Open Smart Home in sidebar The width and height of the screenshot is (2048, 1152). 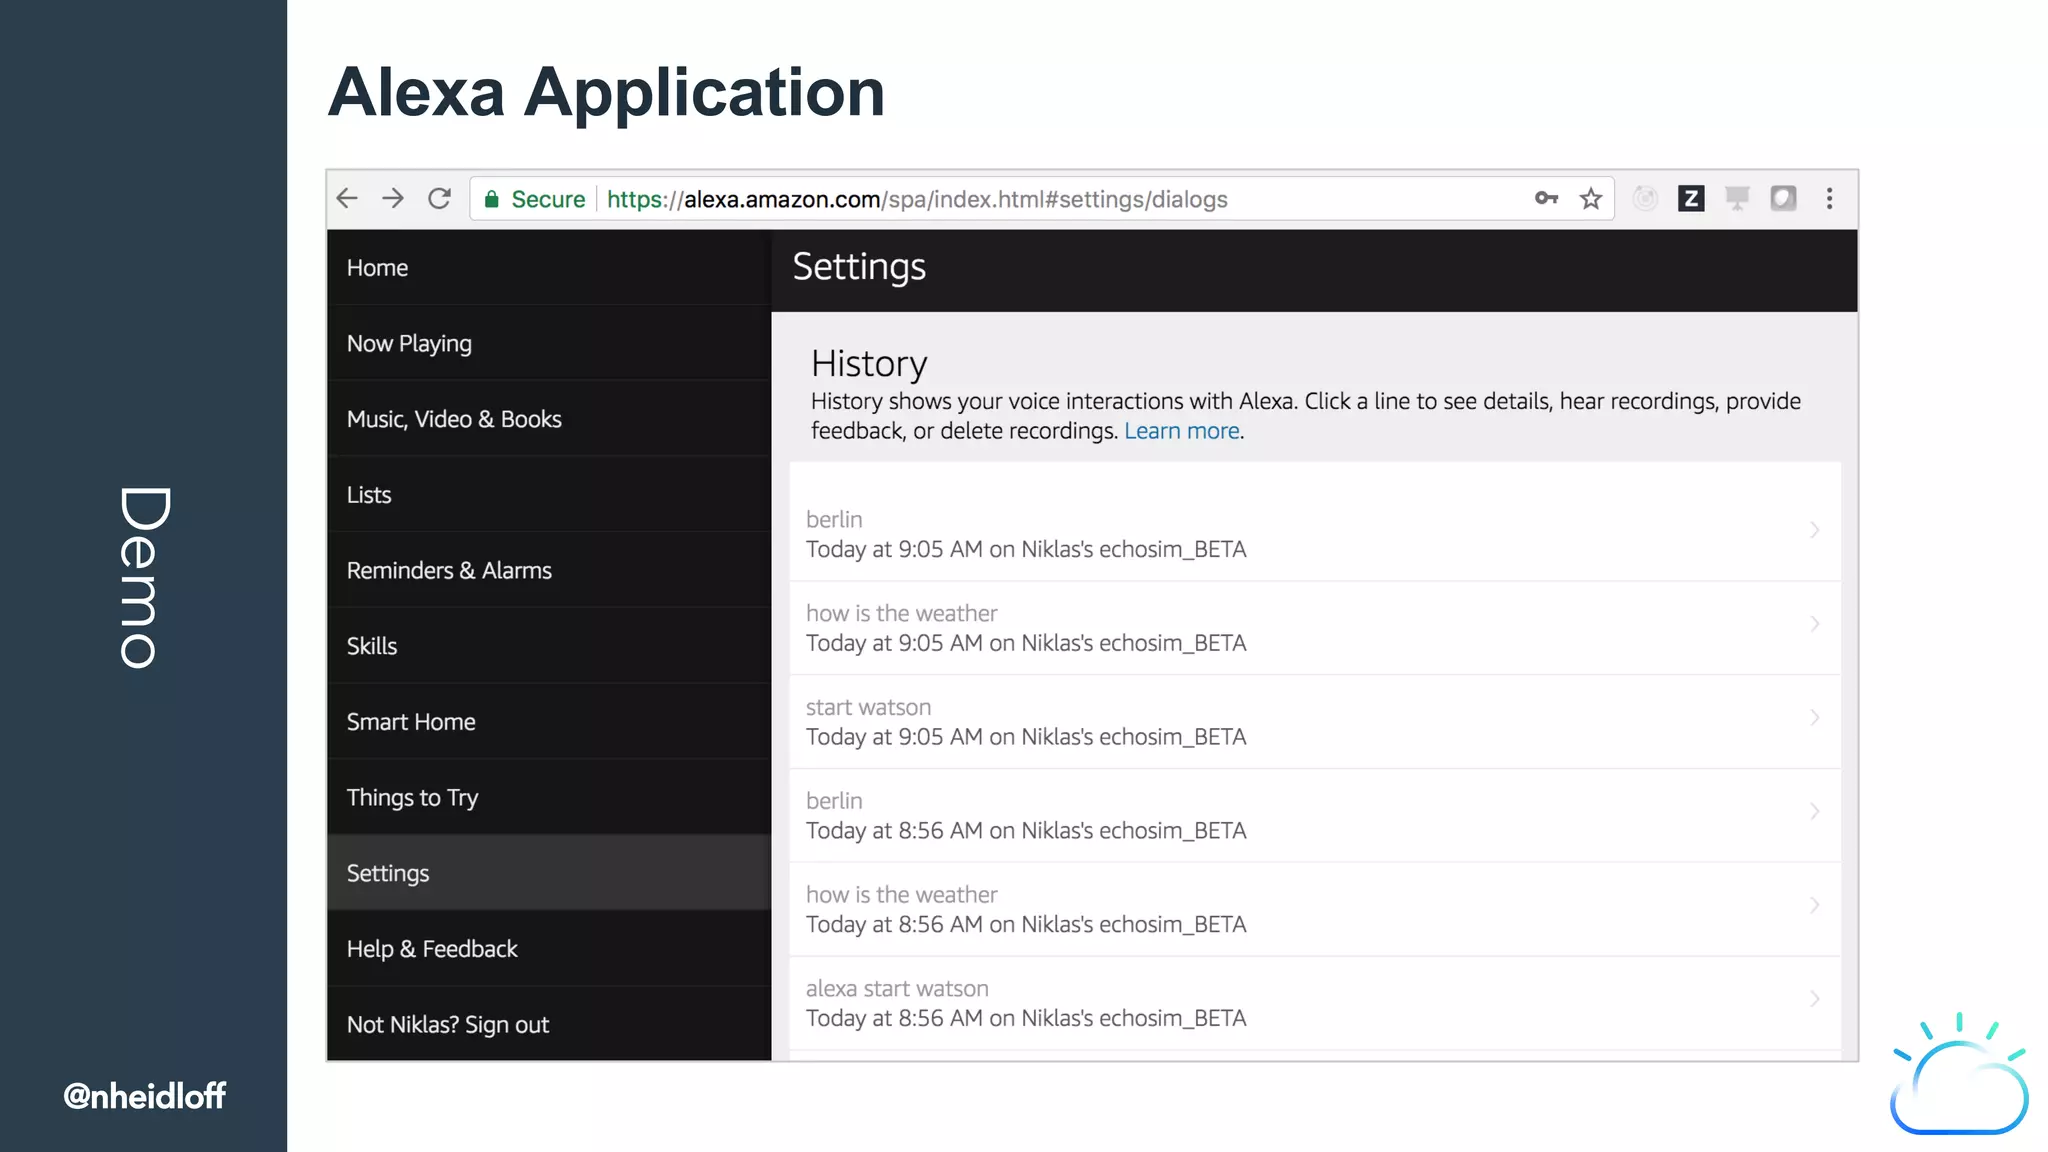(411, 722)
